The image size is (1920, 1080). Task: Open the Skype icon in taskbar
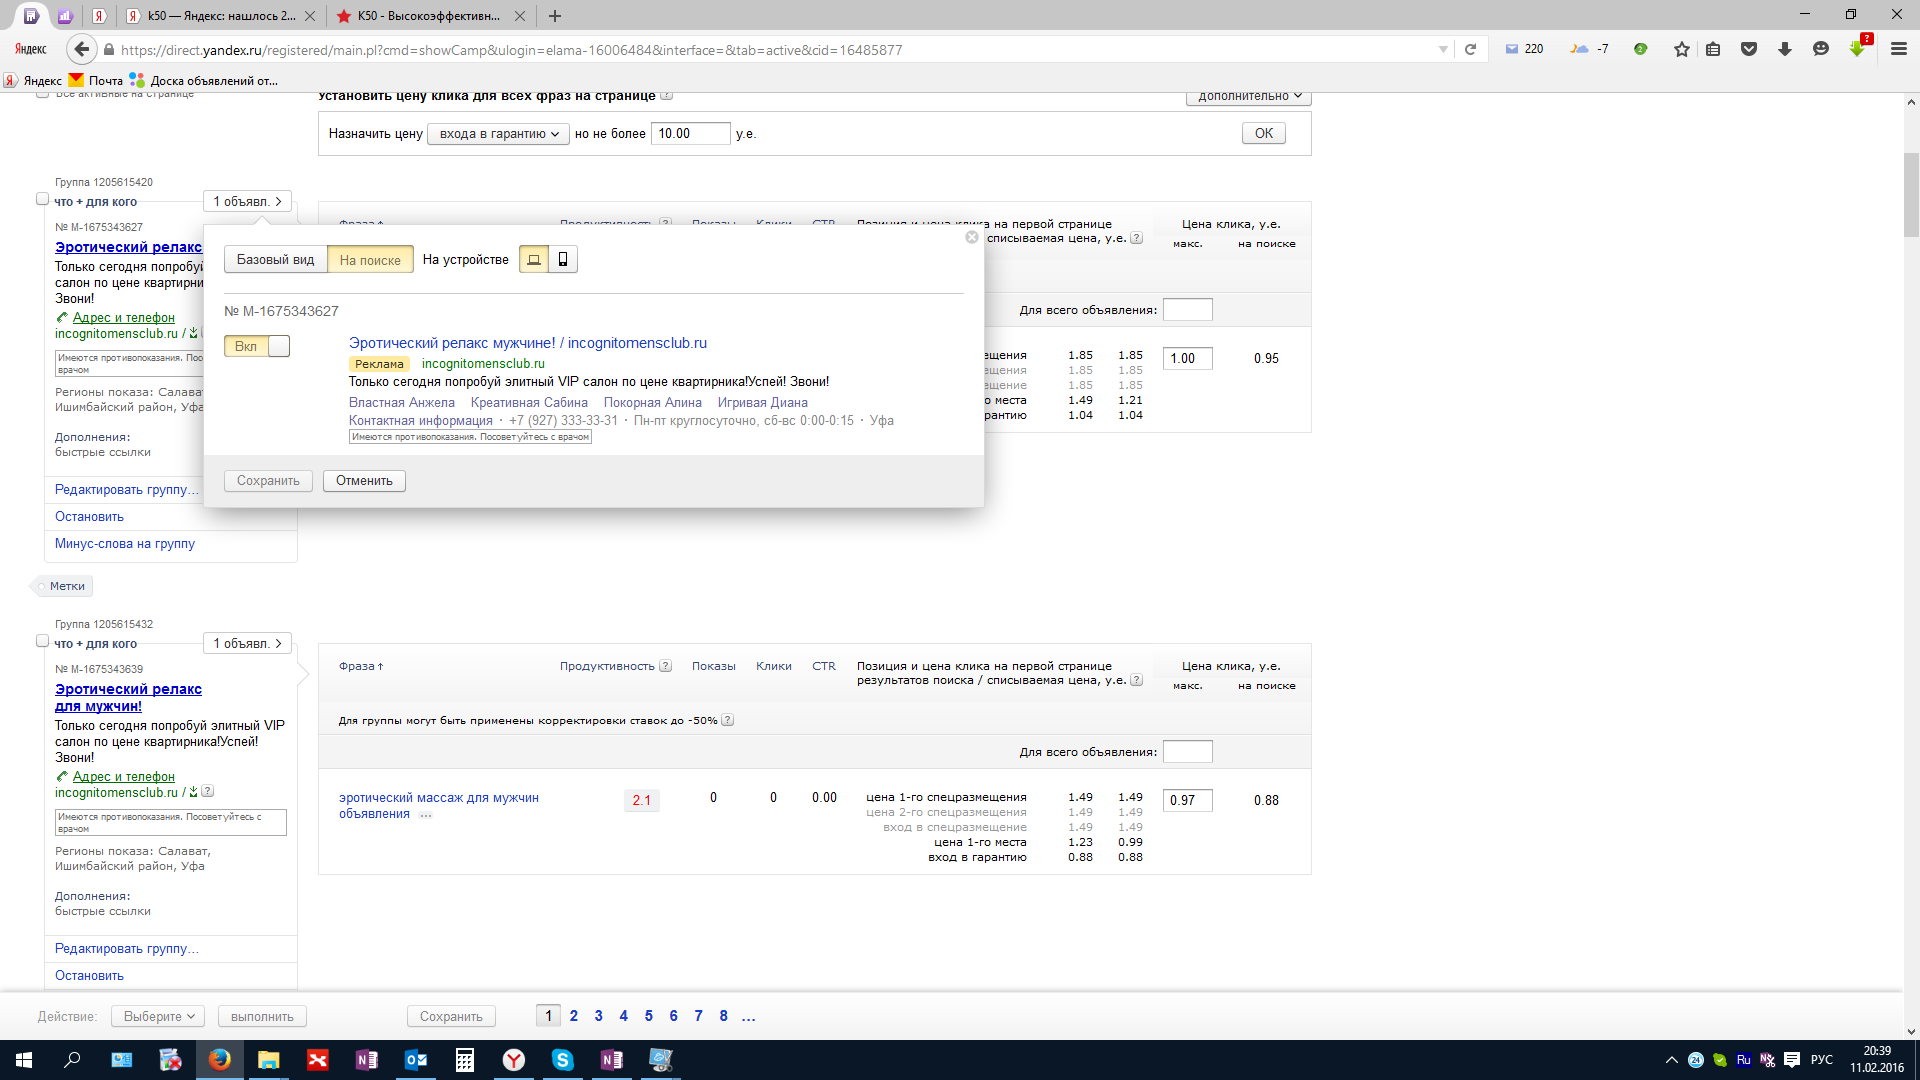click(562, 1060)
